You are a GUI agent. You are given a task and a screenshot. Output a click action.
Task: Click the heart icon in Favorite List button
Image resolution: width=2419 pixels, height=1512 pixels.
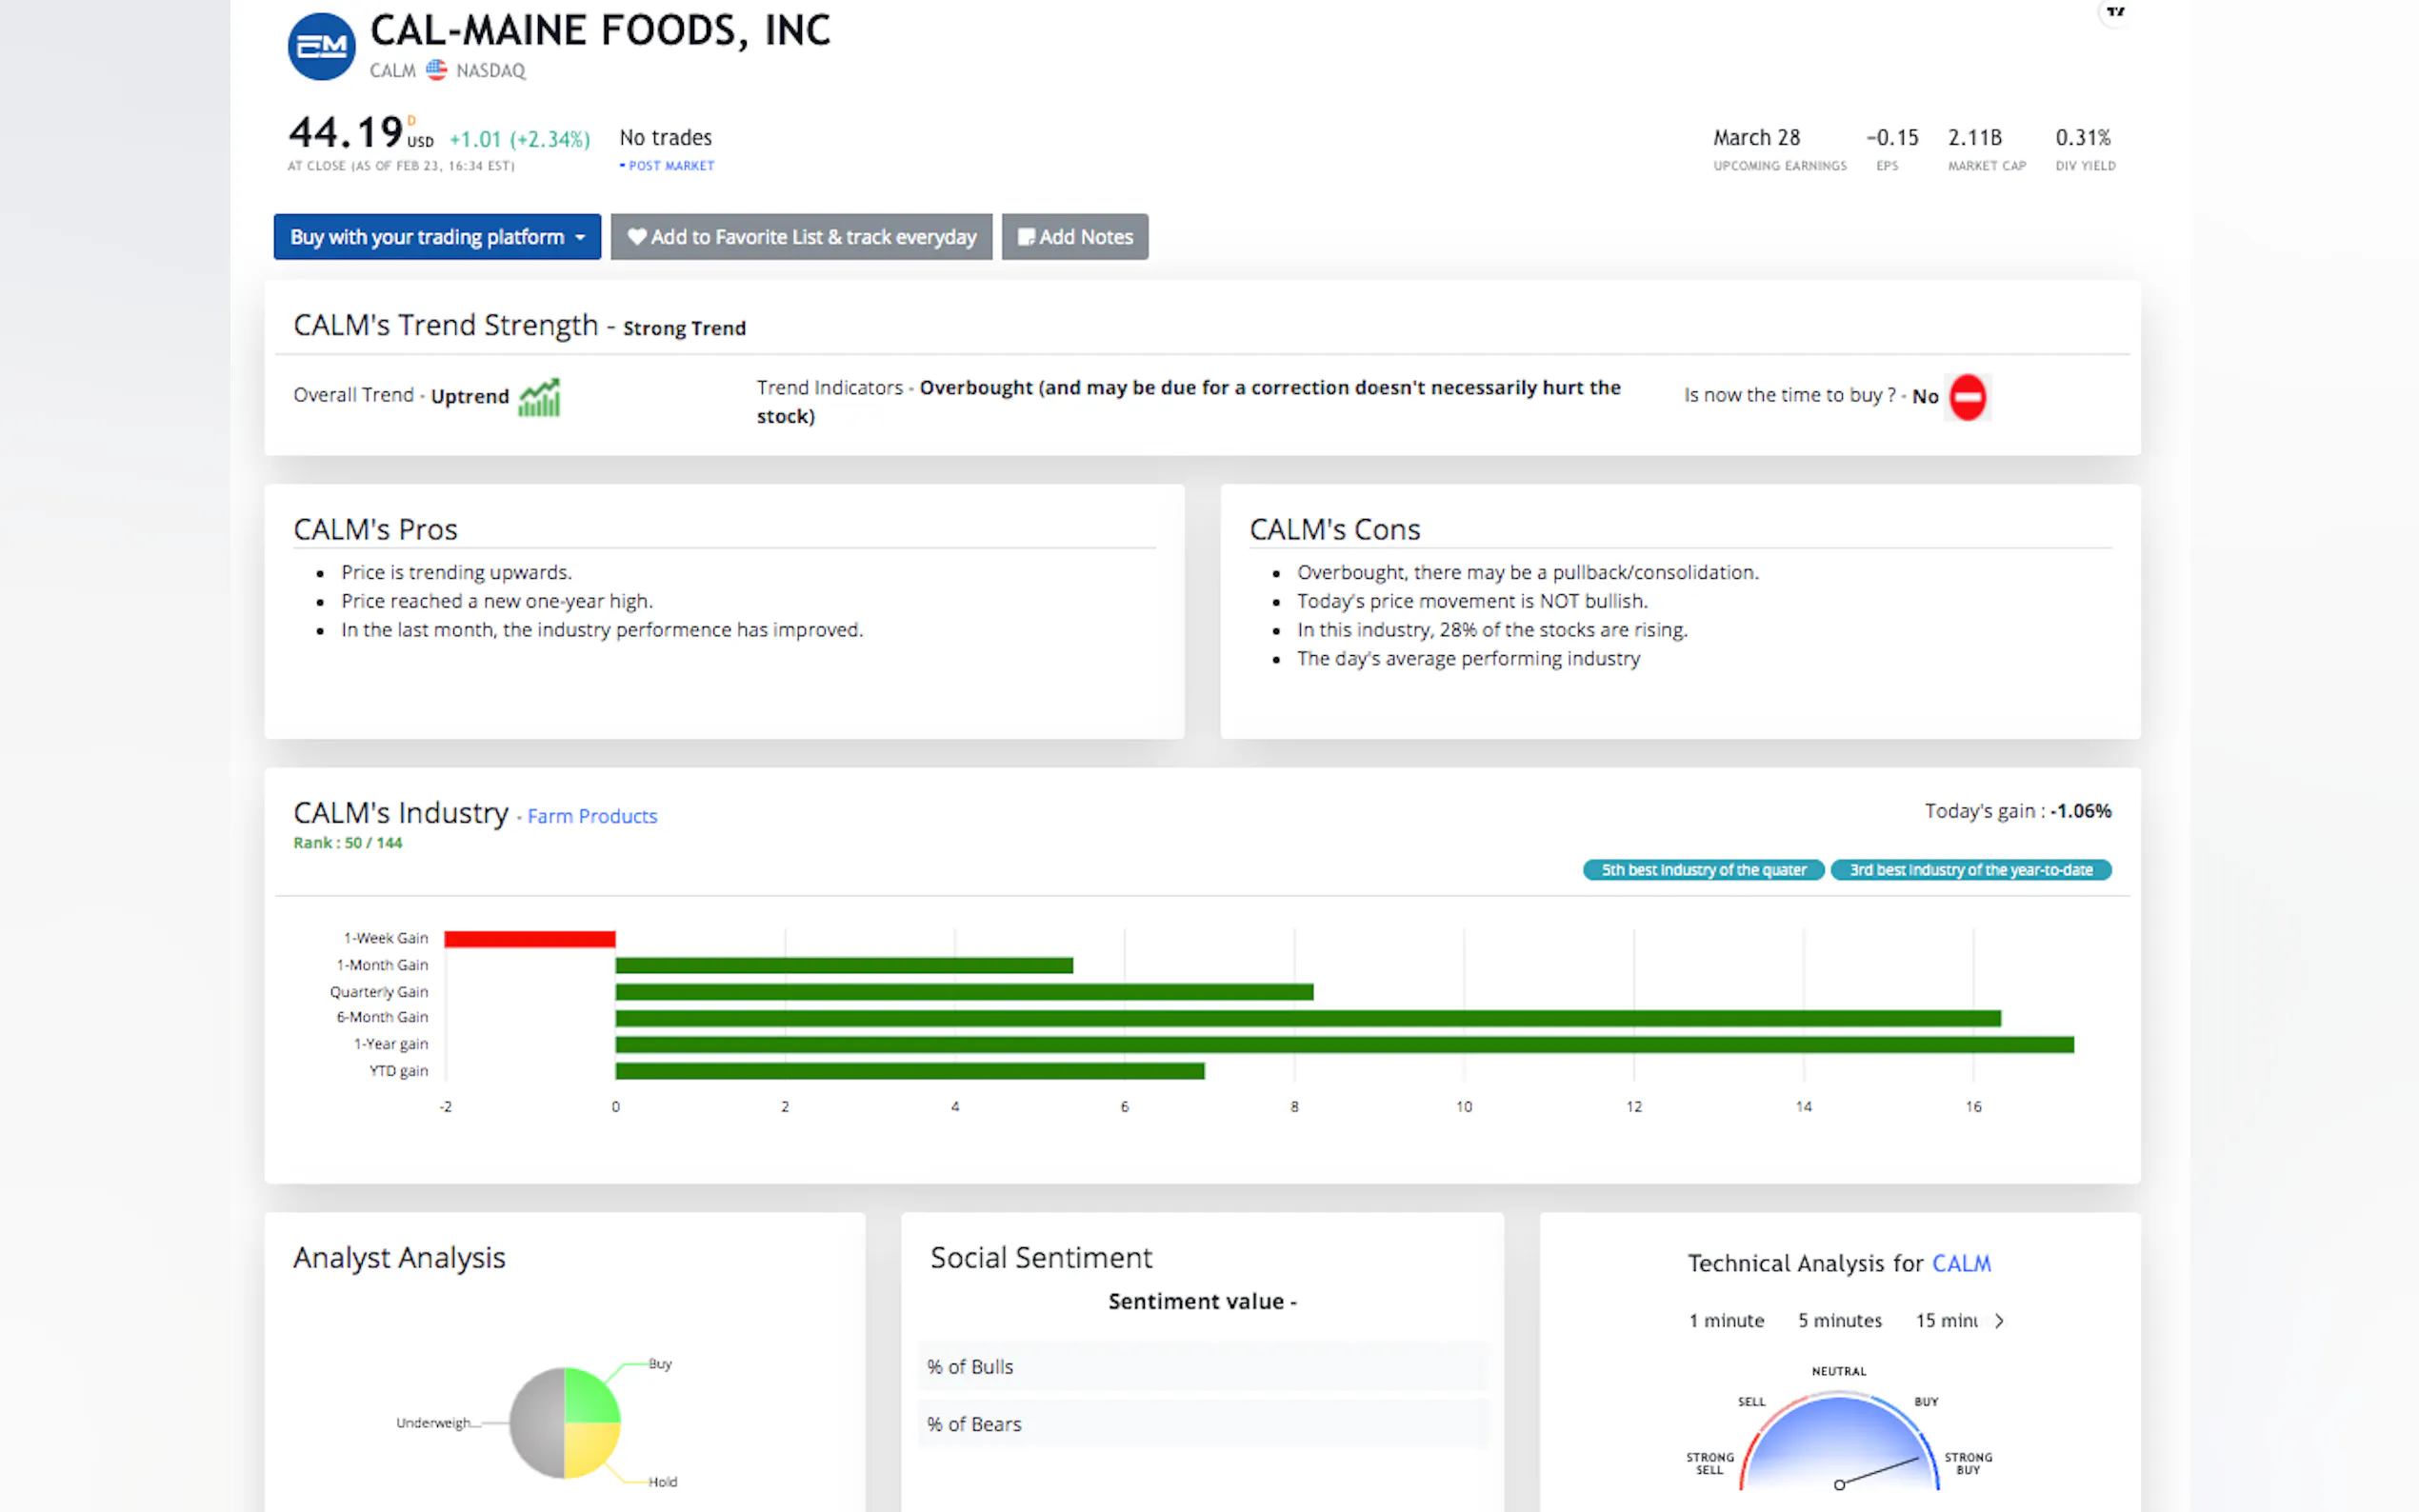[x=636, y=237]
